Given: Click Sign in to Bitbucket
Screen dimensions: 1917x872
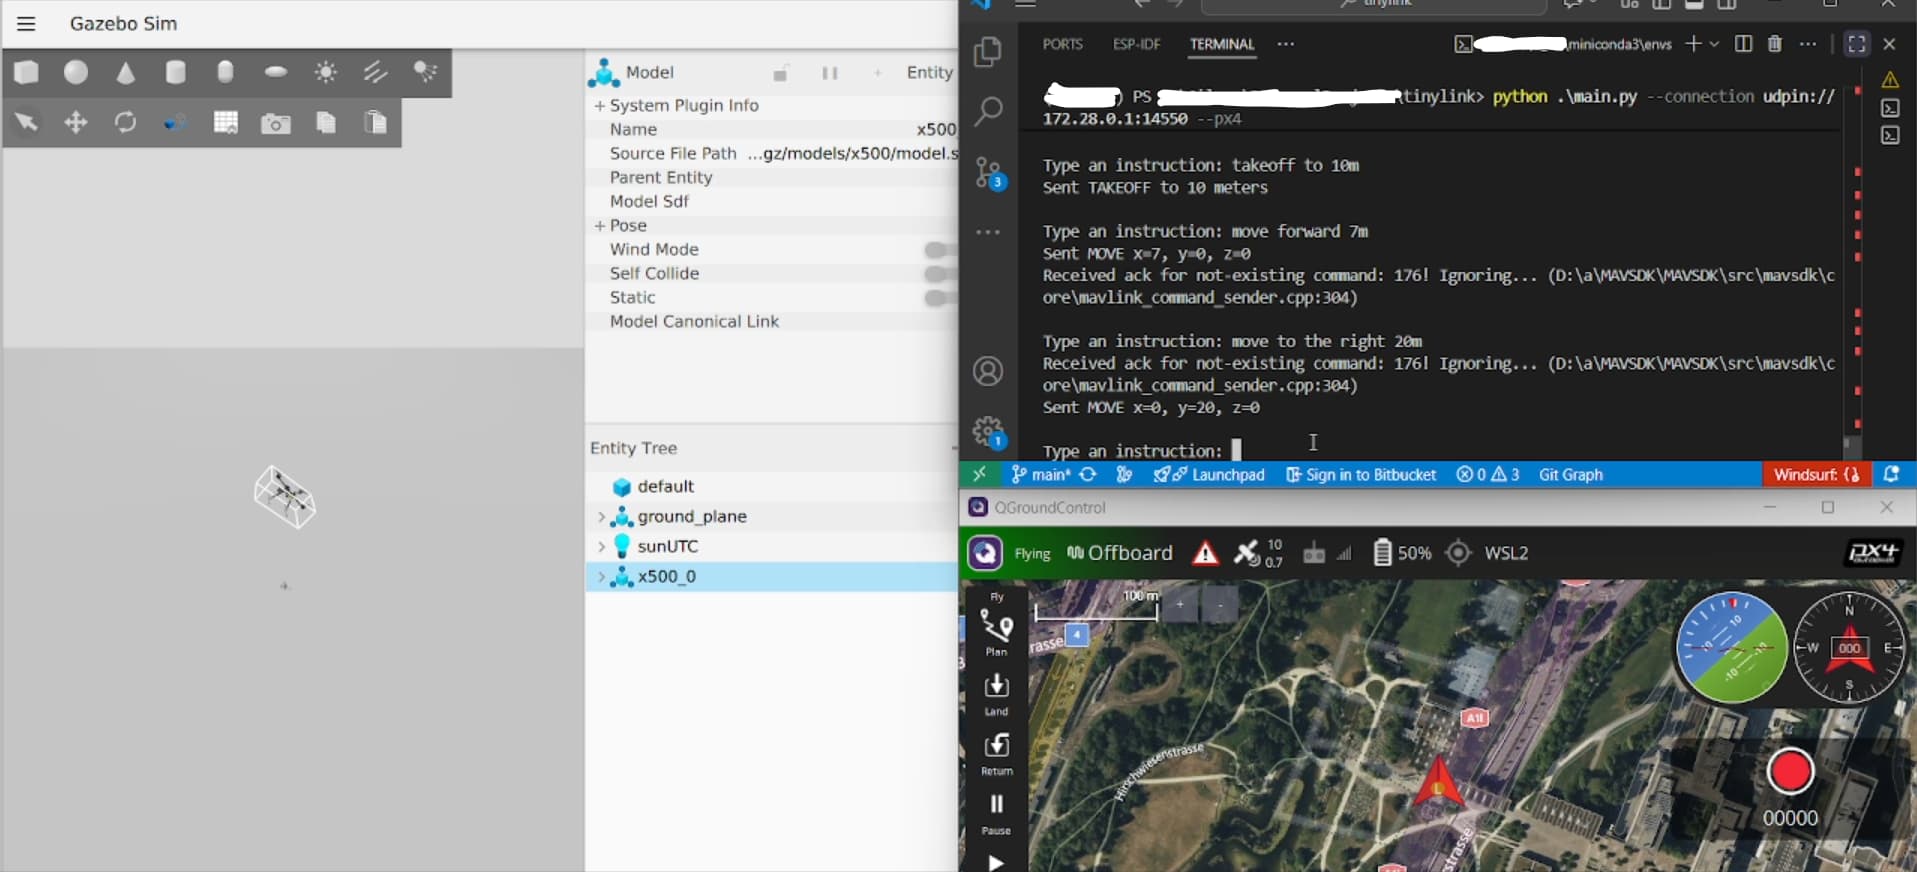Looking at the screenshot, I should tap(1361, 475).
